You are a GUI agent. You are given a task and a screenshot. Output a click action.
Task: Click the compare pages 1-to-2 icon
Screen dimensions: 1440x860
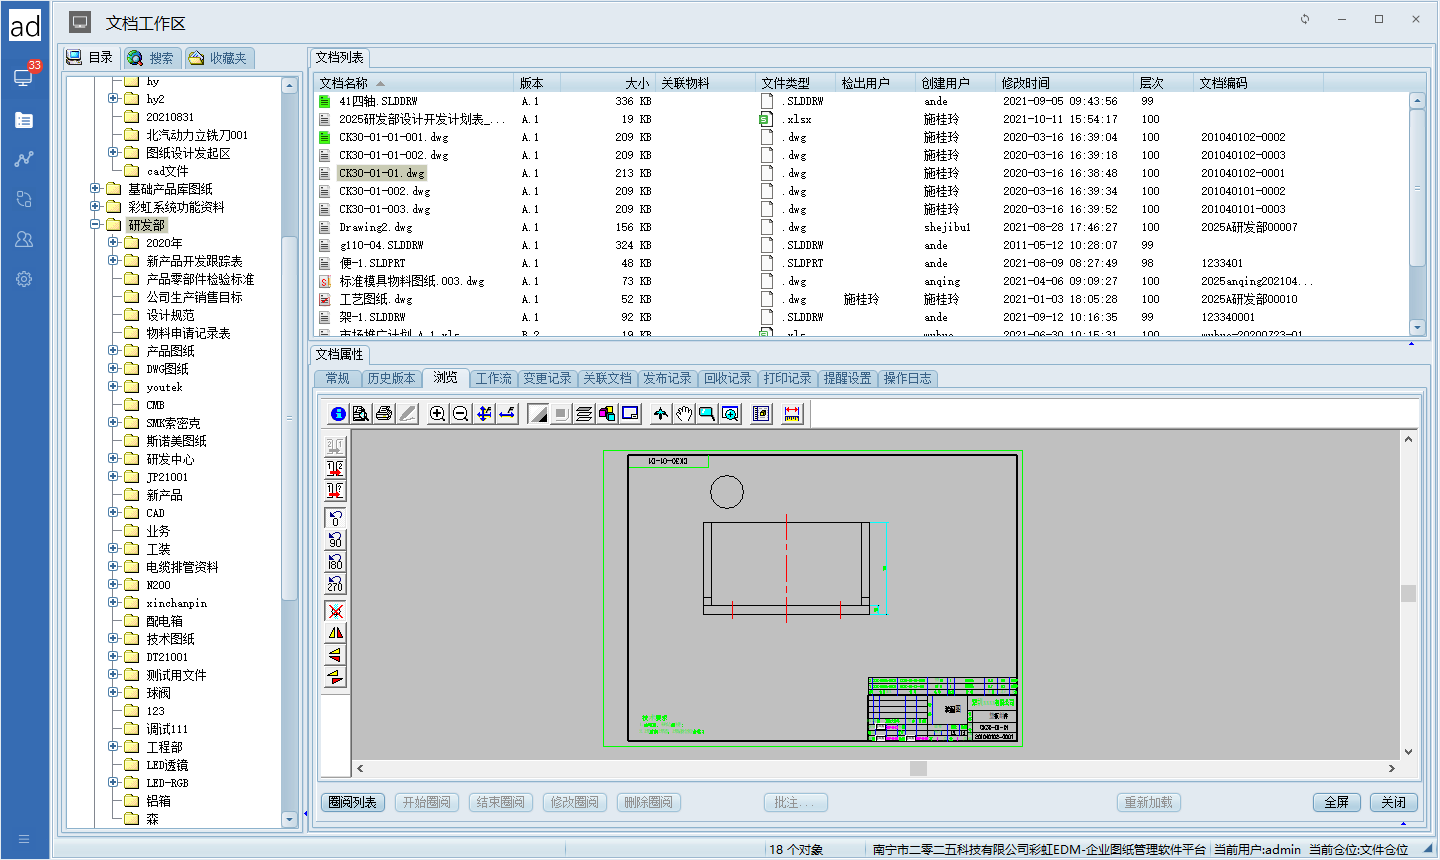click(x=335, y=468)
